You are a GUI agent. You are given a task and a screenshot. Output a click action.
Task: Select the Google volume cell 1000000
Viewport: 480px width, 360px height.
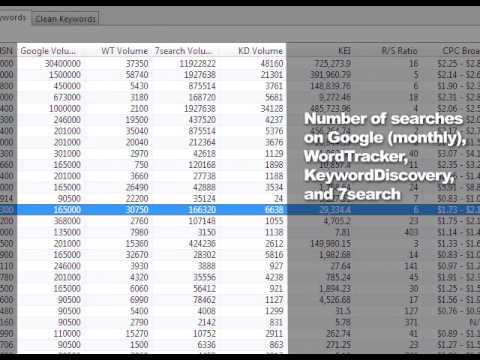[65, 109]
